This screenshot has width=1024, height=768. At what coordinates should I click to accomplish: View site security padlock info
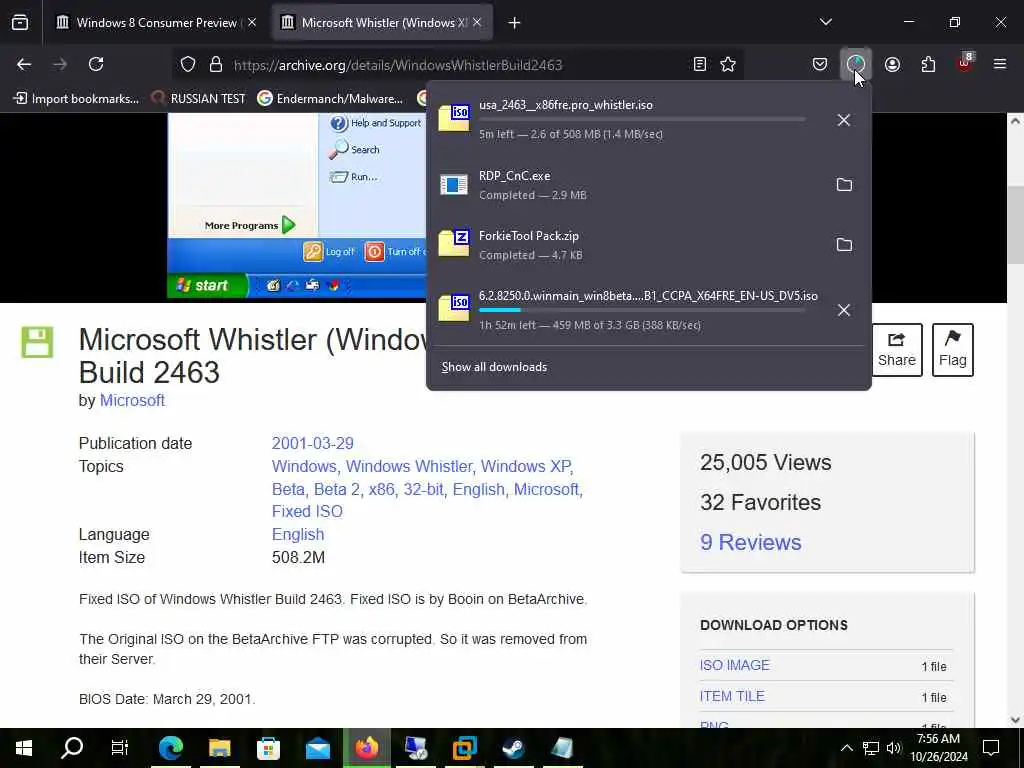pyautogui.click(x=216, y=64)
